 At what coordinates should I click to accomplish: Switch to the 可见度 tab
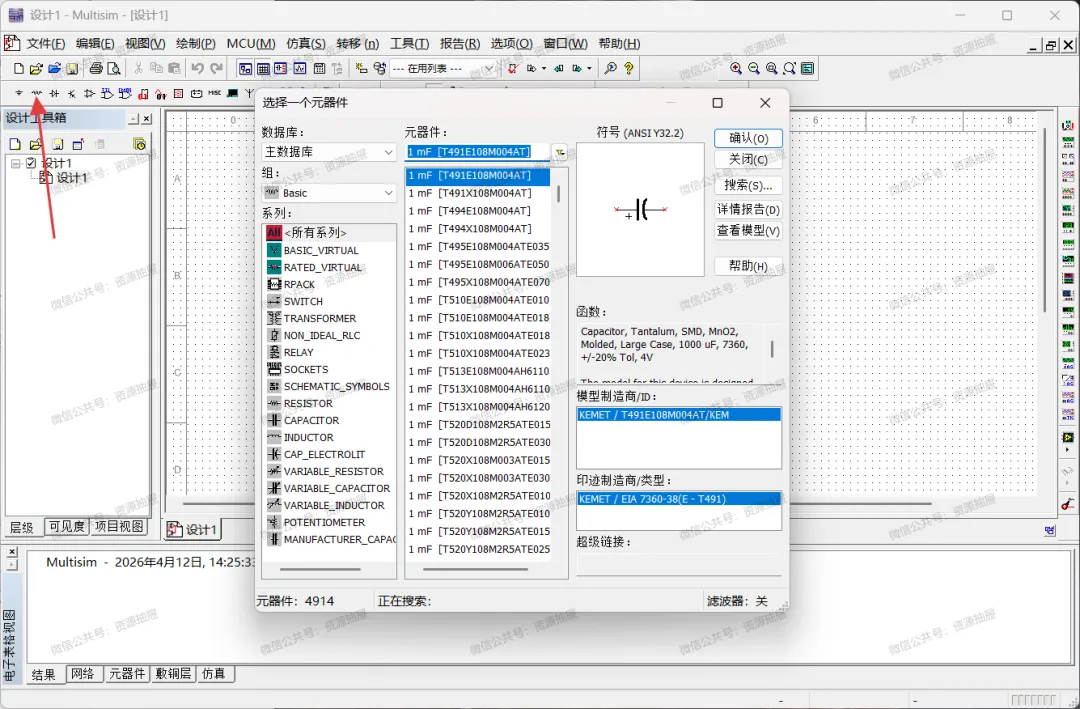pyautogui.click(x=66, y=527)
